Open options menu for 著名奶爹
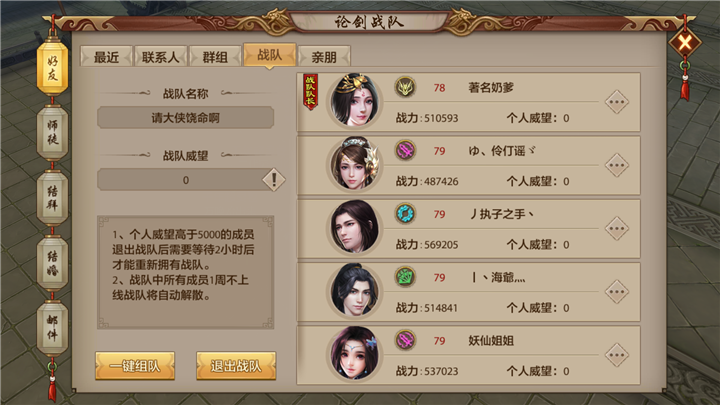 coord(616,102)
